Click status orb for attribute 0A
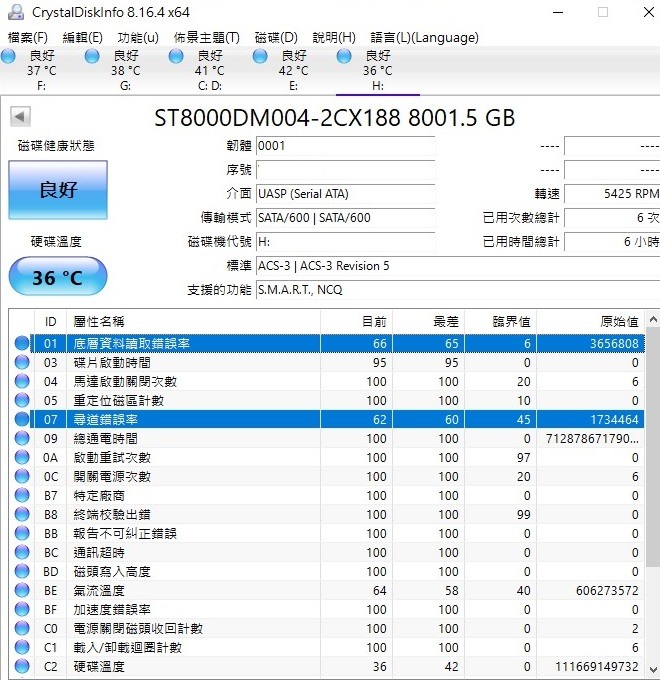The image size is (660, 680). pos(22,457)
